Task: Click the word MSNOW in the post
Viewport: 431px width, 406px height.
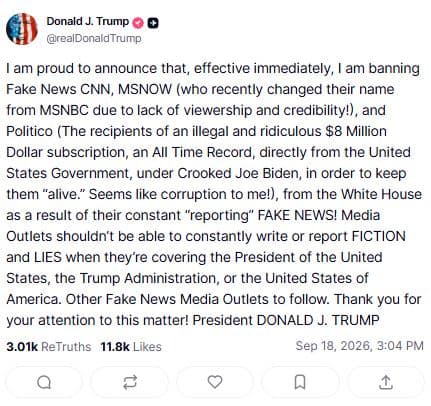Action: (145, 89)
